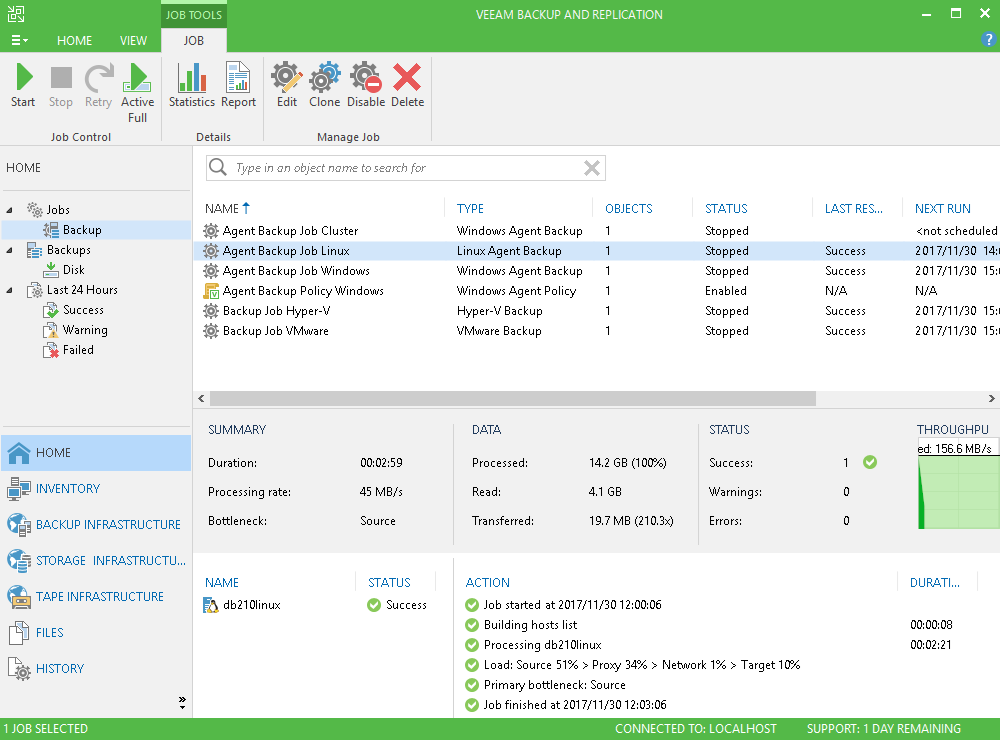1000x740 pixels.
Task: Open STORAGE INFRASTRUCTURE view
Action: [x=96, y=561]
